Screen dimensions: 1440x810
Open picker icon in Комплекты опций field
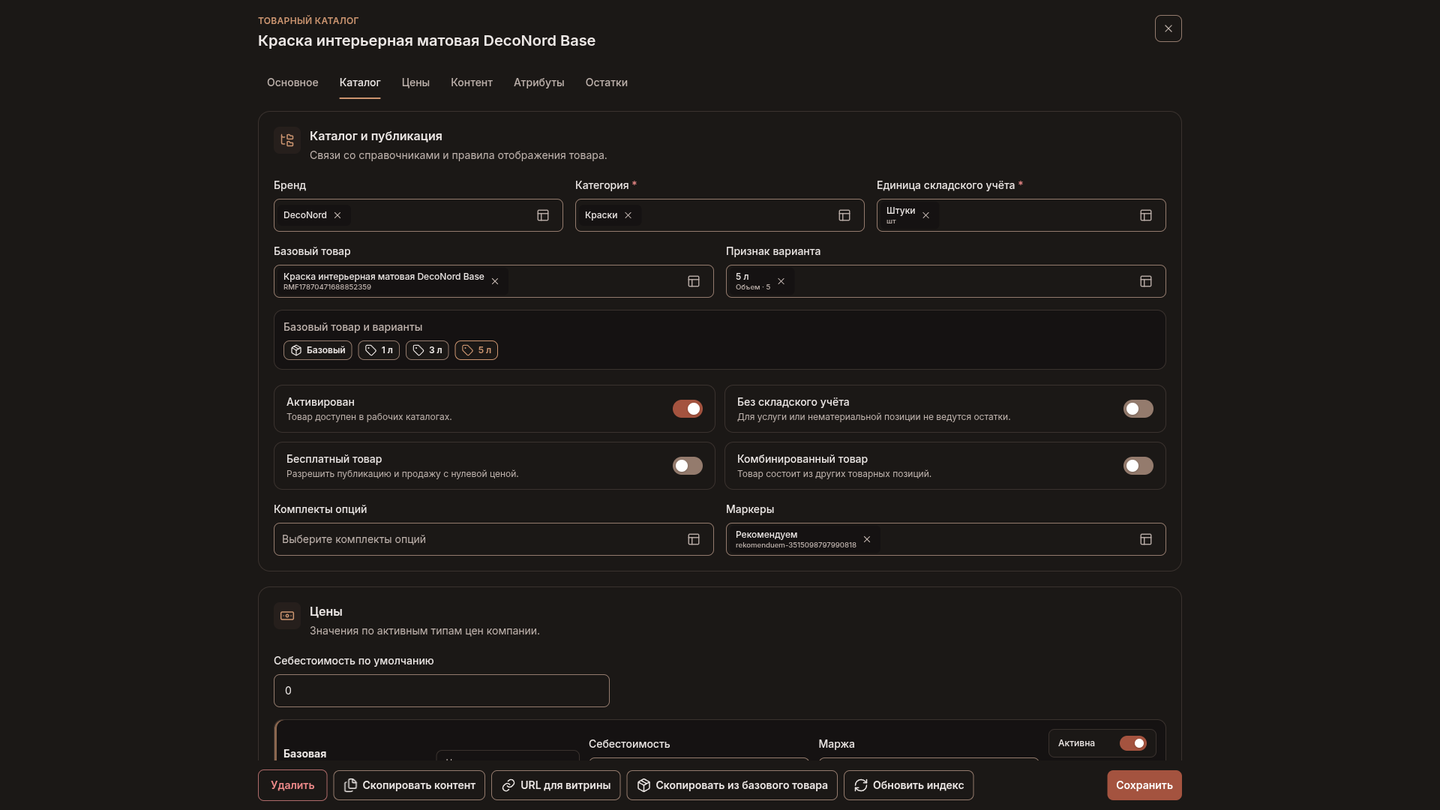coord(693,539)
